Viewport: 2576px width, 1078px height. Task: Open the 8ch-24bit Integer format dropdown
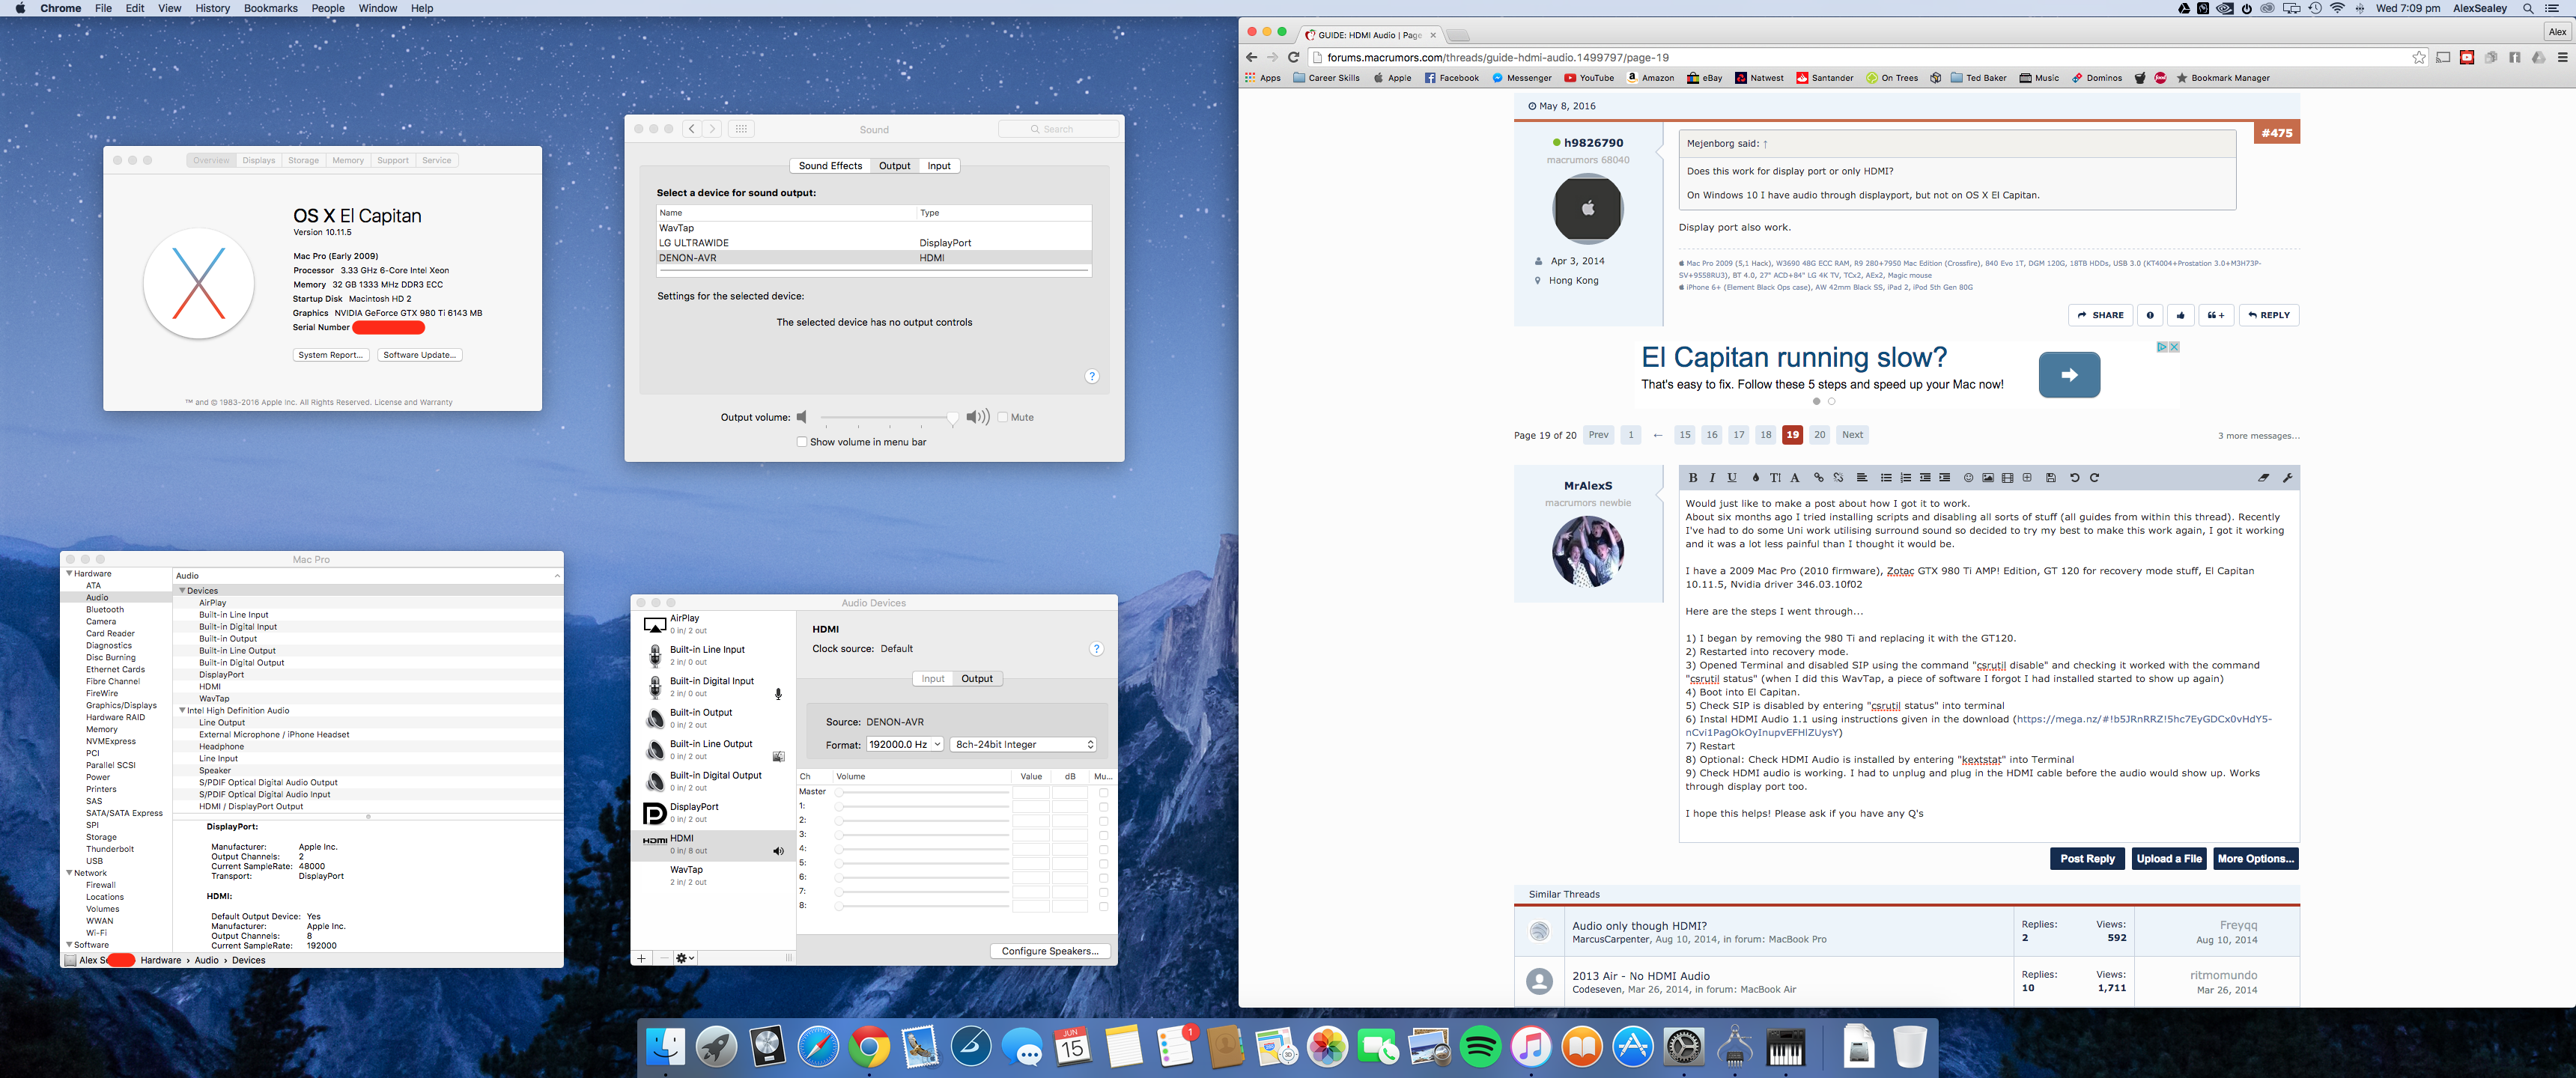pyautogui.click(x=1023, y=745)
